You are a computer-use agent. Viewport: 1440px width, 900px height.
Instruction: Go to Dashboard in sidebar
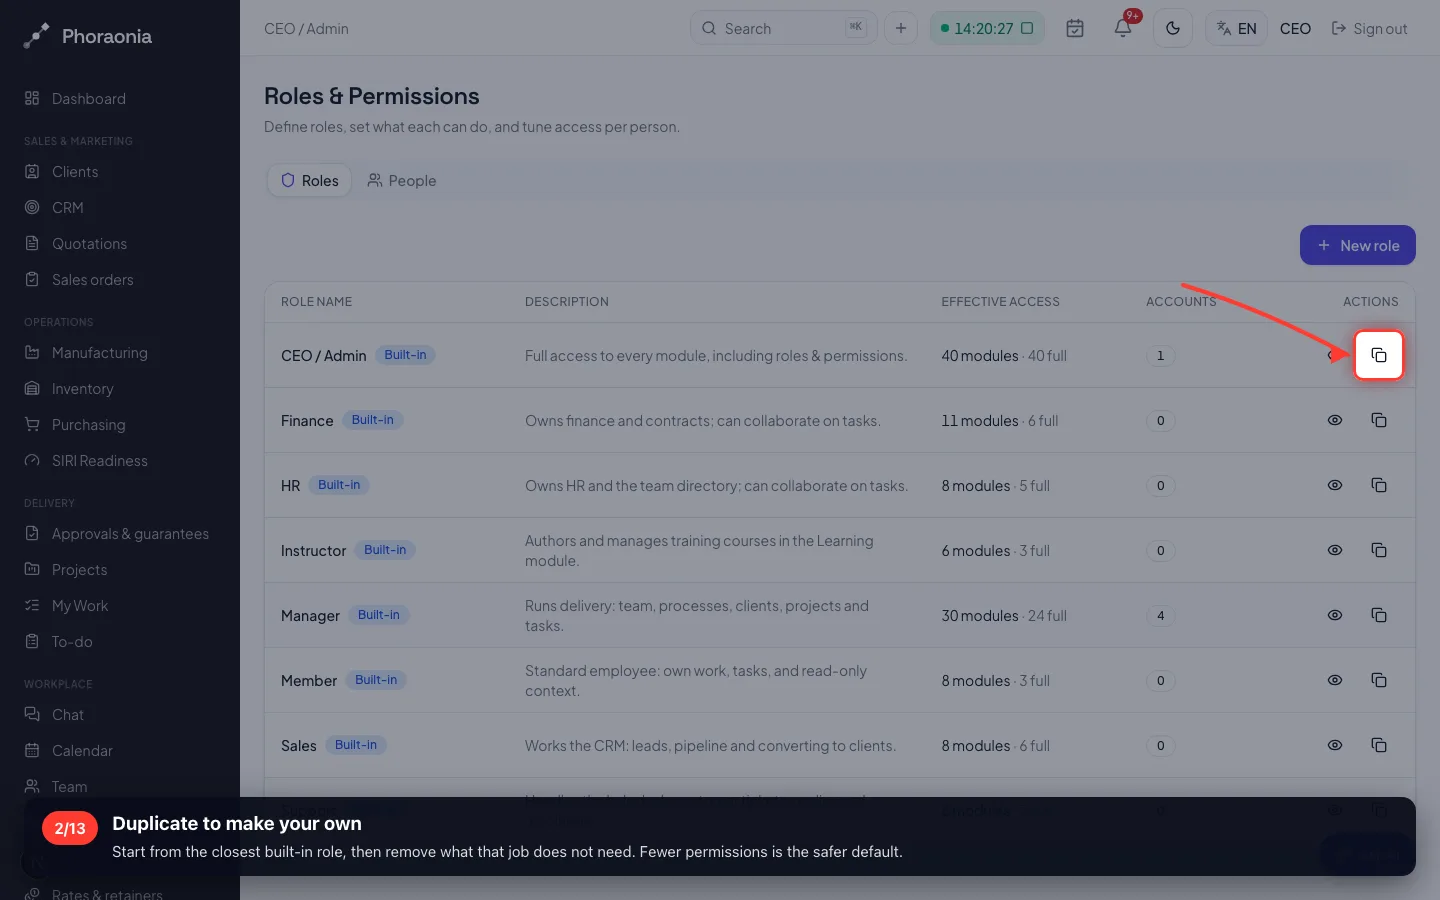click(x=120, y=98)
